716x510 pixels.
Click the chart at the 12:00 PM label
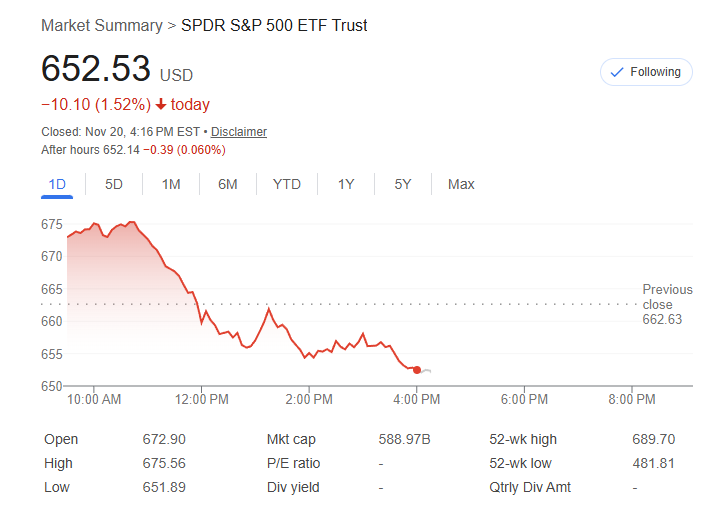pos(202,400)
